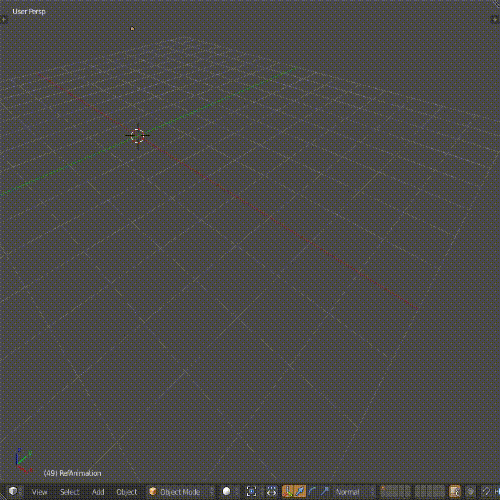Open the Add menu
The width and height of the screenshot is (500, 500).
[x=98, y=492]
